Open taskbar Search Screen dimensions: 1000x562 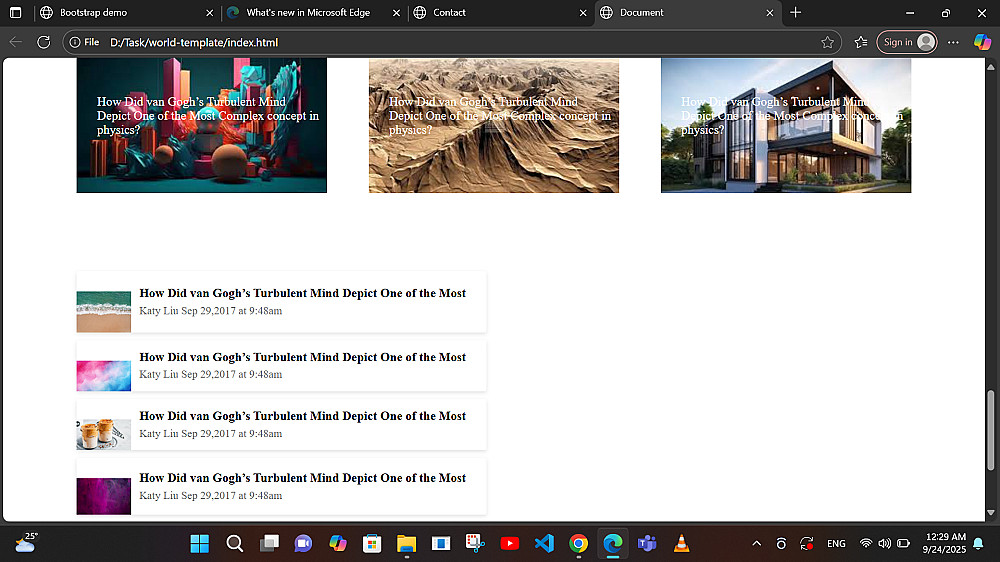coord(234,544)
